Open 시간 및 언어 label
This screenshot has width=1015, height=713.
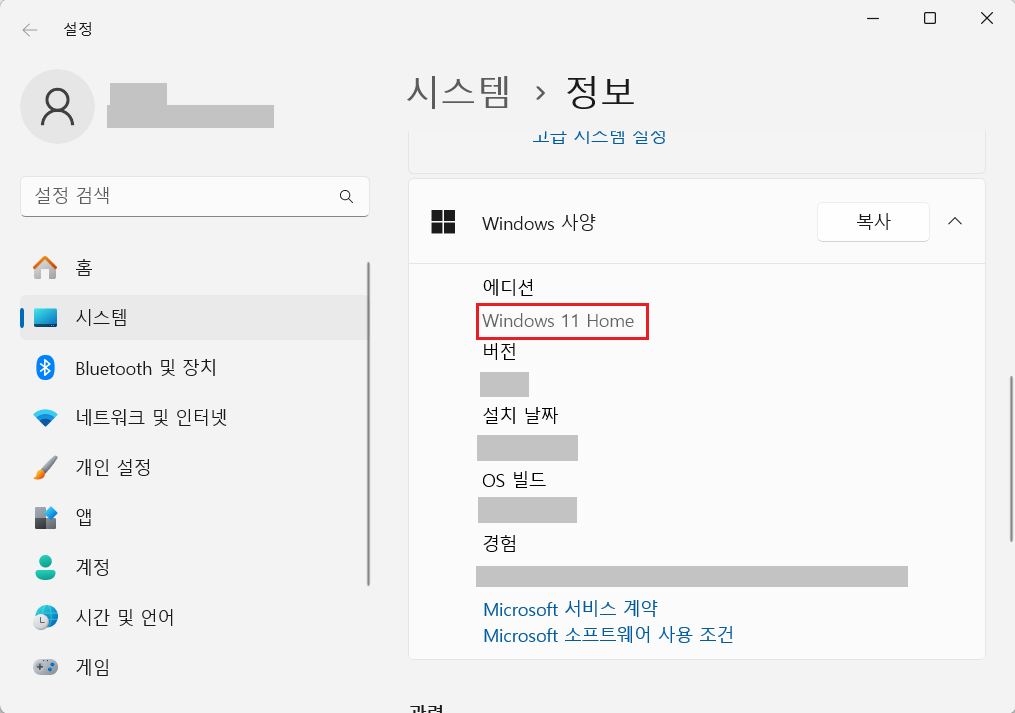point(125,617)
